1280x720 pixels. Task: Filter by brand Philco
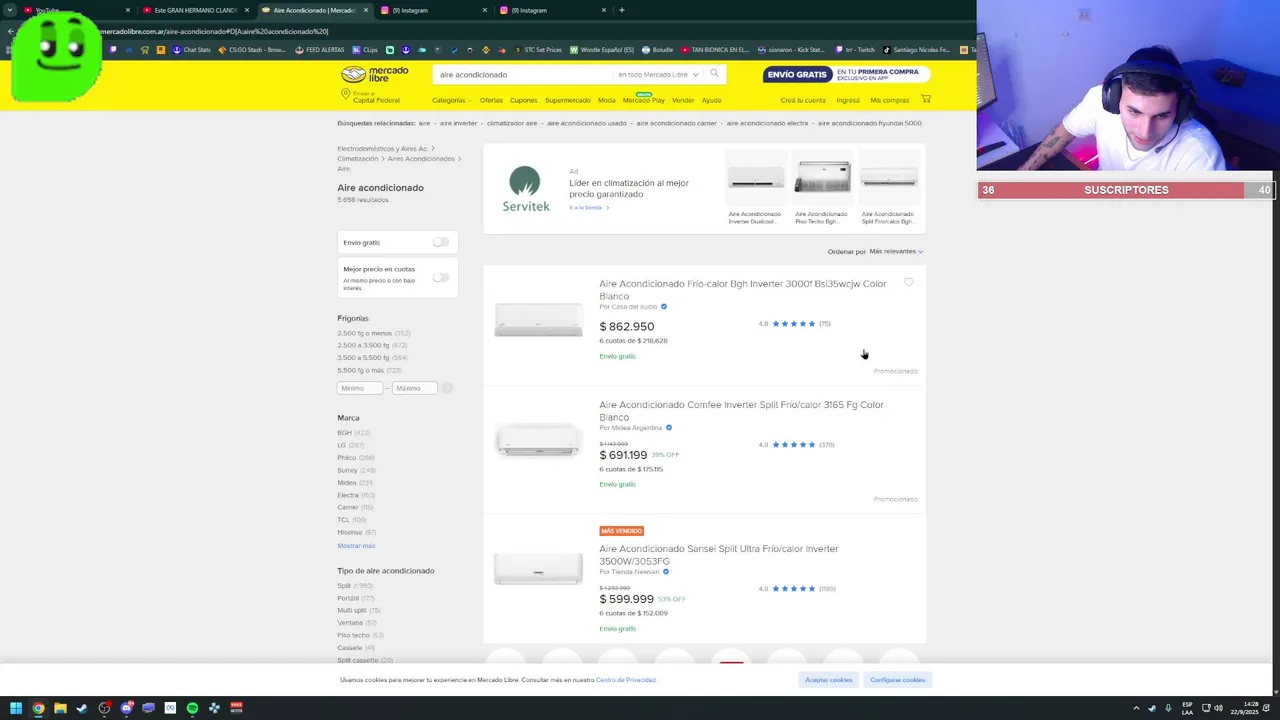[356, 458]
